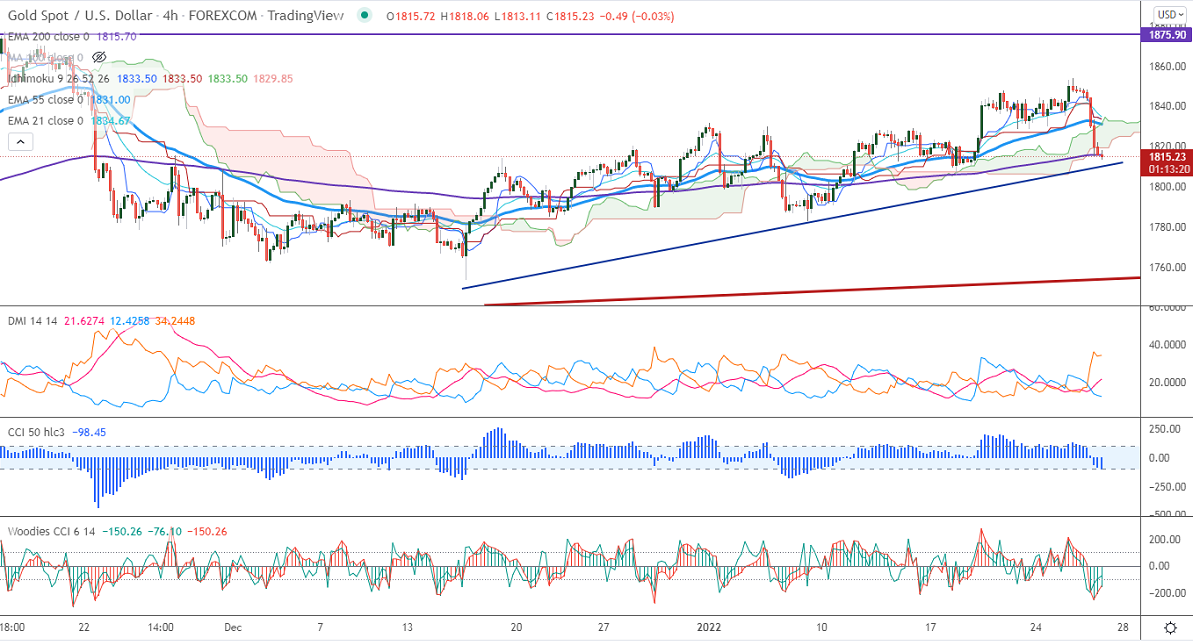The width and height of the screenshot is (1193, 643).
Task: Click the 1815.23 current price label
Action: pyautogui.click(x=1166, y=158)
